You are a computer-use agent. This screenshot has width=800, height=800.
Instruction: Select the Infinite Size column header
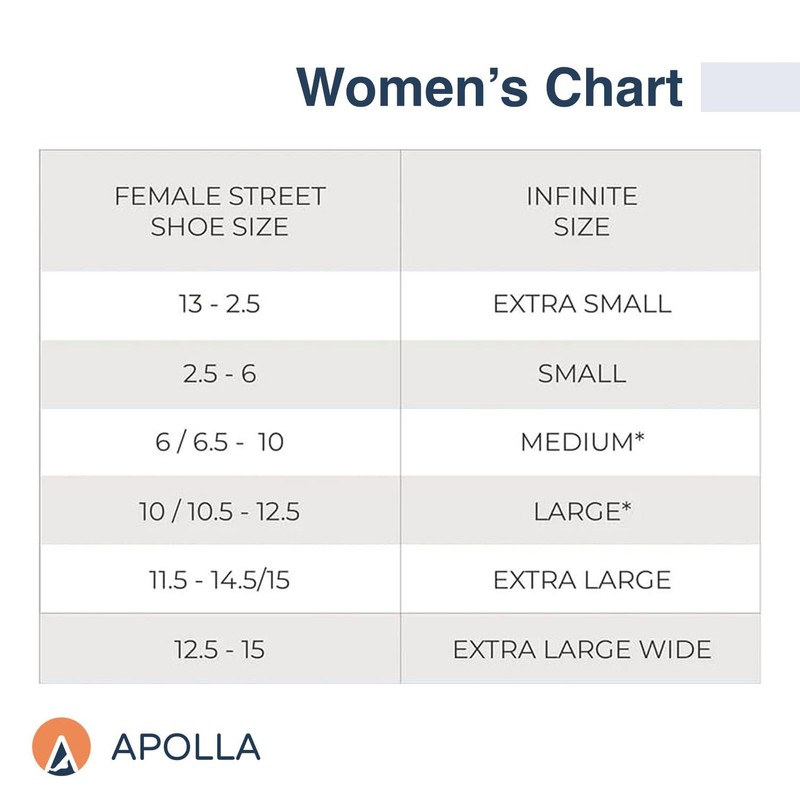[582, 211]
